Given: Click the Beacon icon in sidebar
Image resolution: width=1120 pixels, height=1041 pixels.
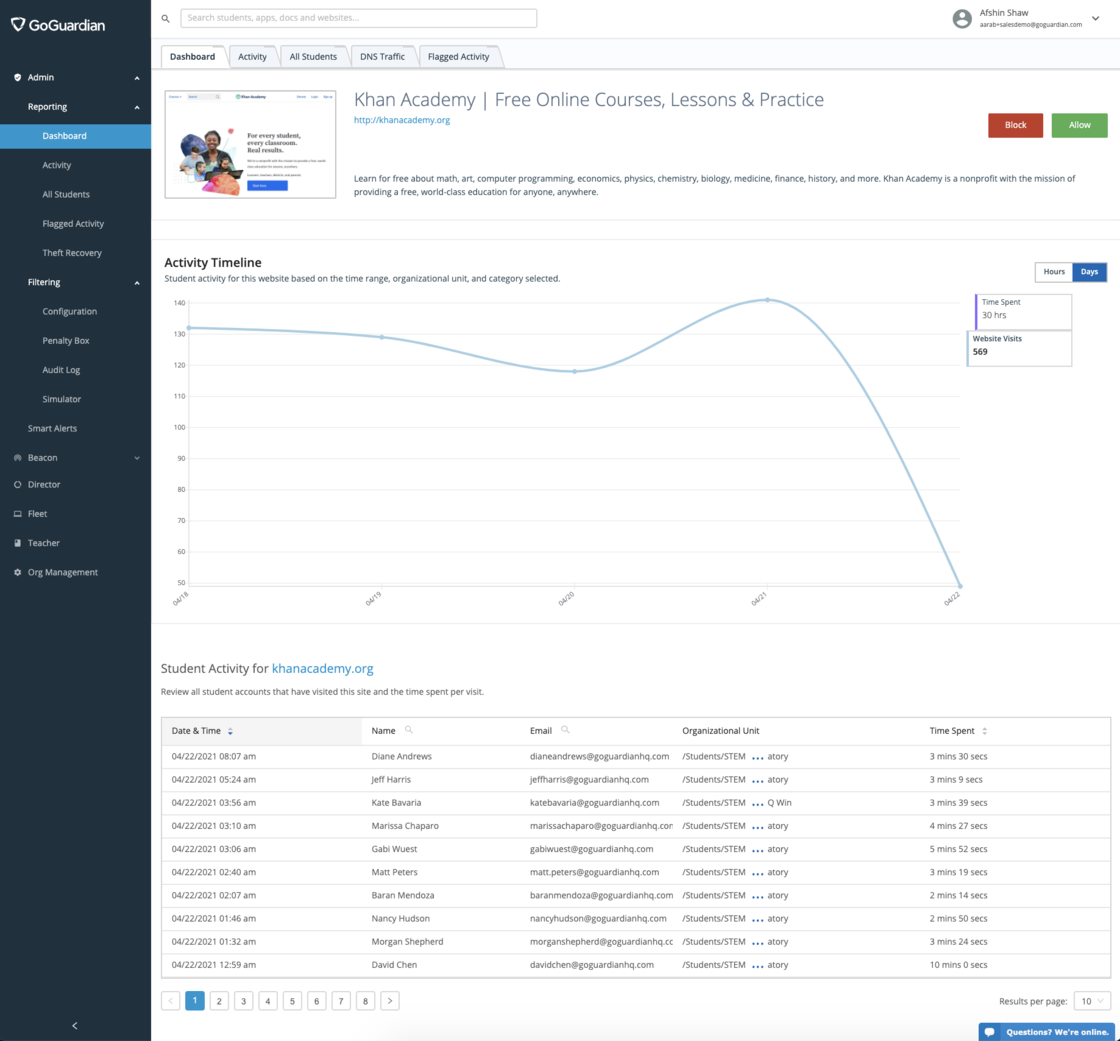Looking at the screenshot, I should coord(18,457).
